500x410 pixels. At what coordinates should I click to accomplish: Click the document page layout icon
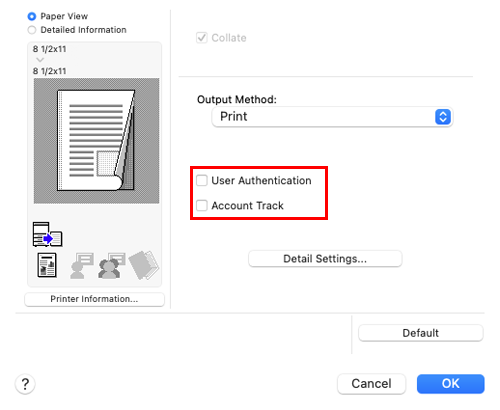pos(47,265)
